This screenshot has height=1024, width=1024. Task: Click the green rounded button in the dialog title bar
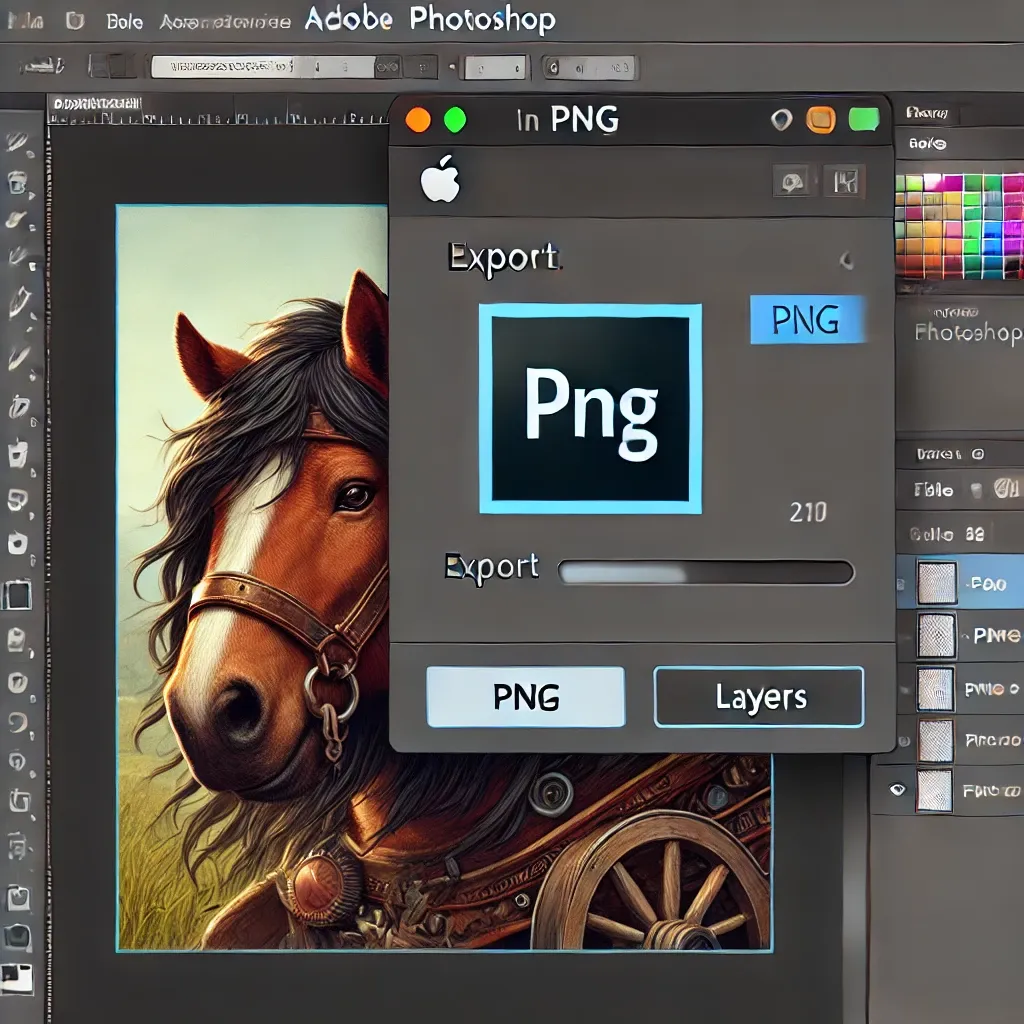click(863, 120)
